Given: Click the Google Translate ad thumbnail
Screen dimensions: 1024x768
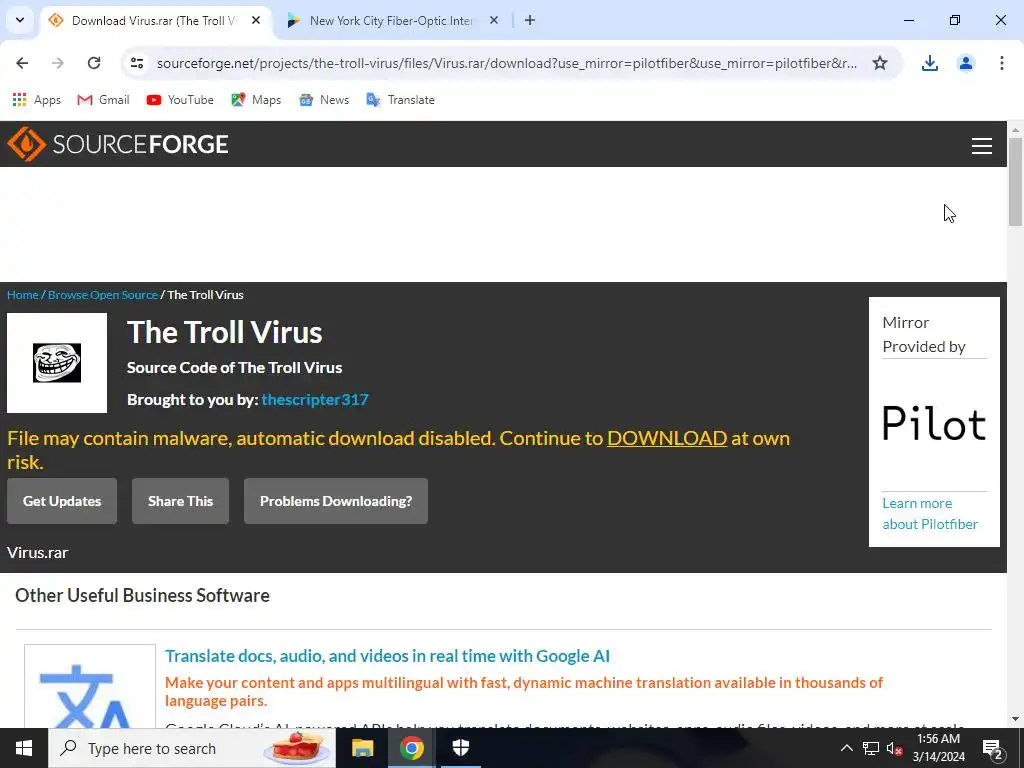Looking at the screenshot, I should pos(90,686).
